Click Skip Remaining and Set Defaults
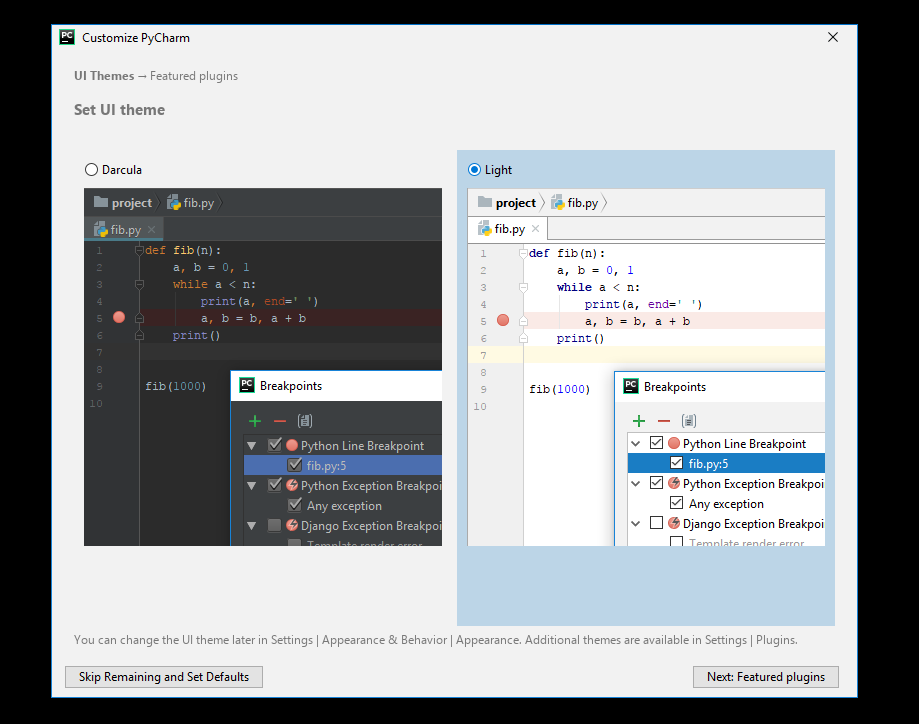 coord(164,677)
